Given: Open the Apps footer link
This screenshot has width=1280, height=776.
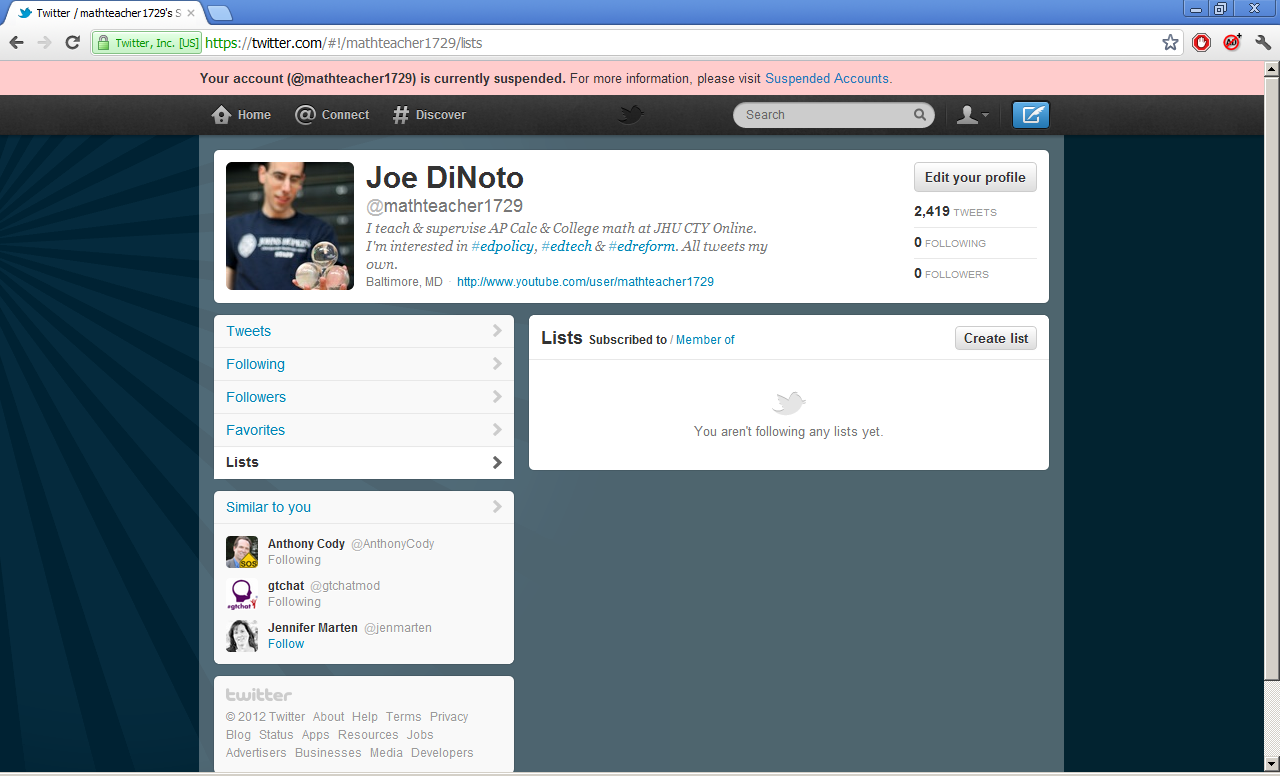Looking at the screenshot, I should coord(316,735).
